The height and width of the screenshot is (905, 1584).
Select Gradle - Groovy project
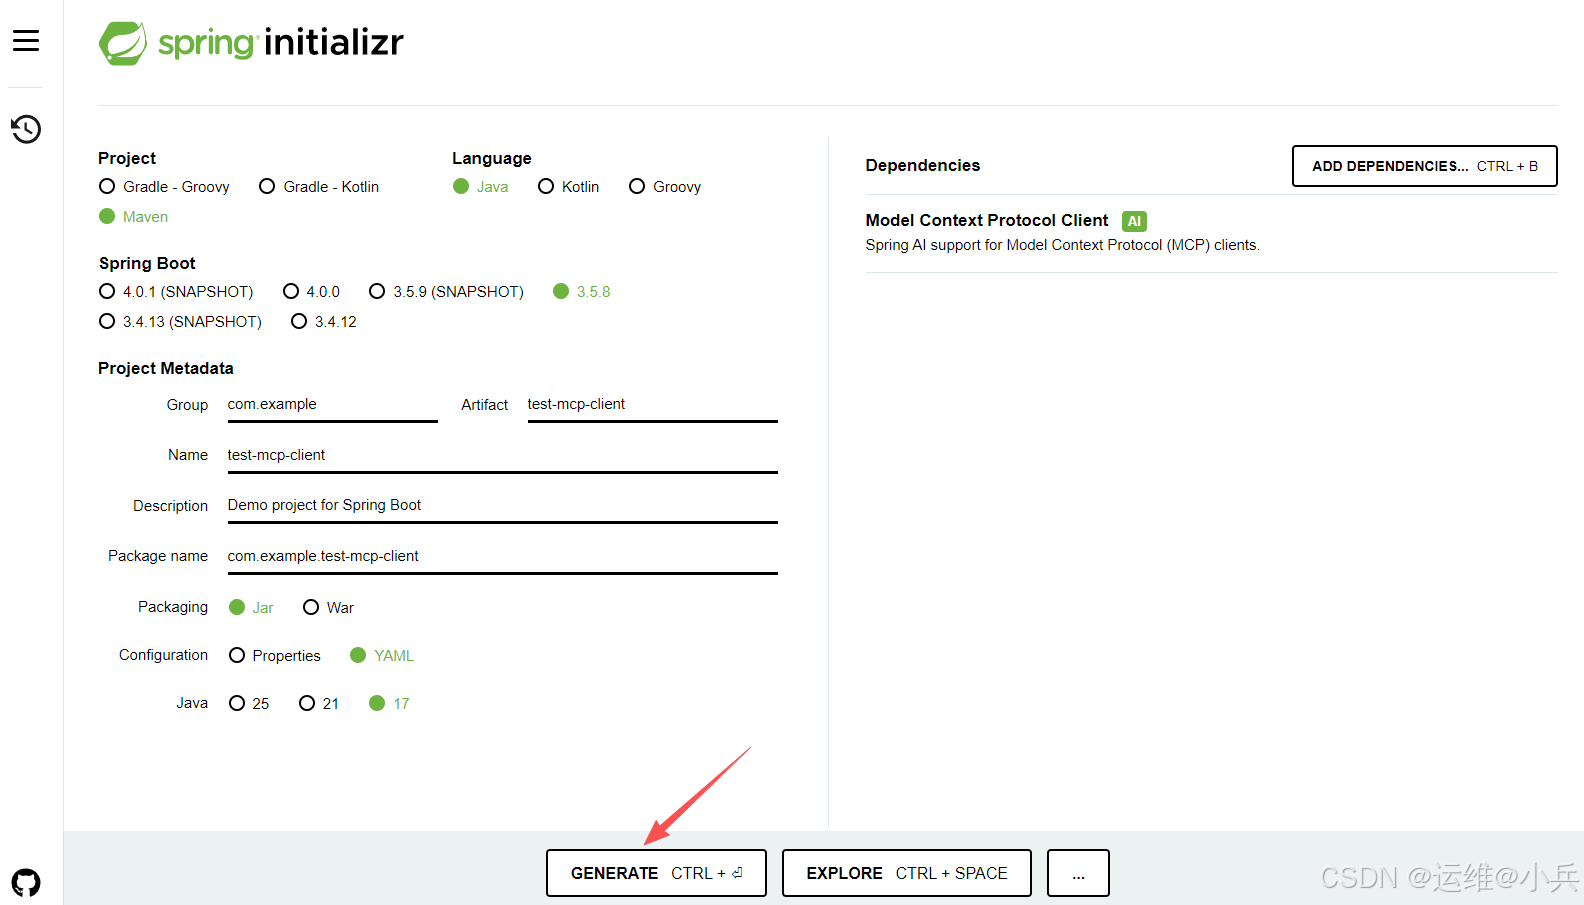tap(165, 187)
